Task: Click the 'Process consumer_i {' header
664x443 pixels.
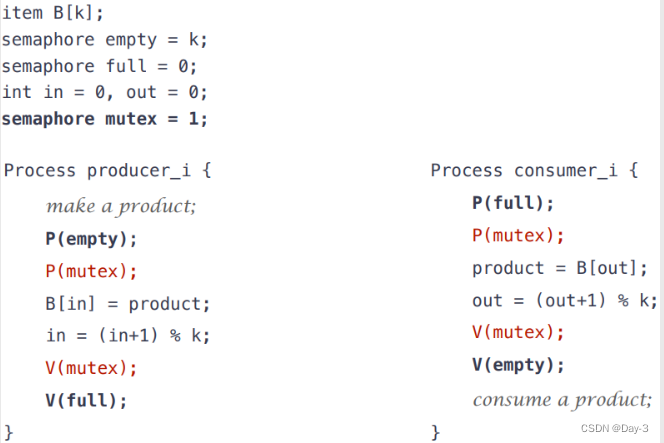Action: coord(534,169)
